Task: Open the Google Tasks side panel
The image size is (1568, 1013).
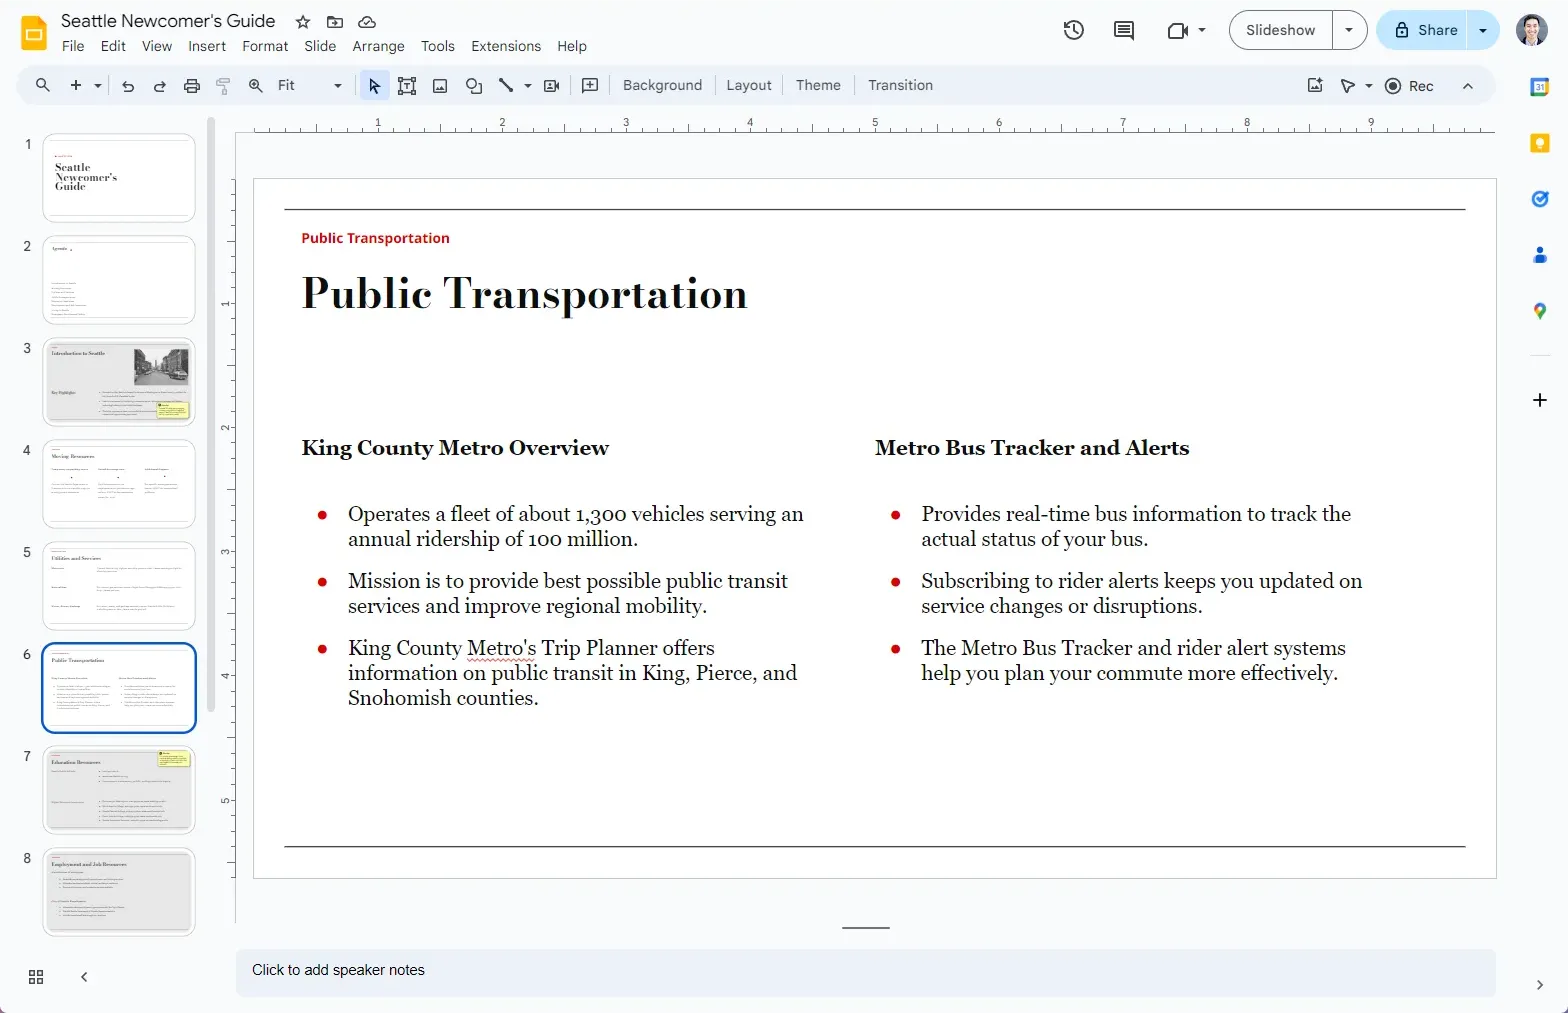Action: tap(1540, 199)
